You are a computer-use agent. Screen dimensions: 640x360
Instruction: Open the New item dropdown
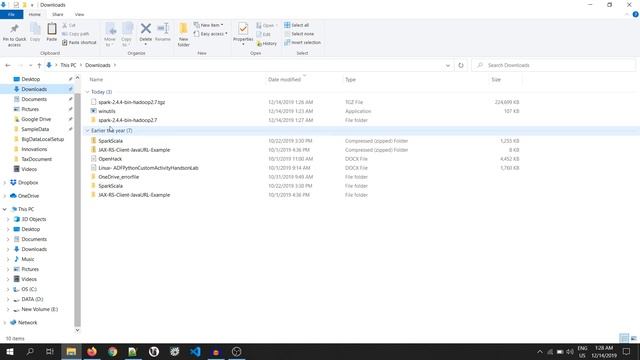click(209, 25)
